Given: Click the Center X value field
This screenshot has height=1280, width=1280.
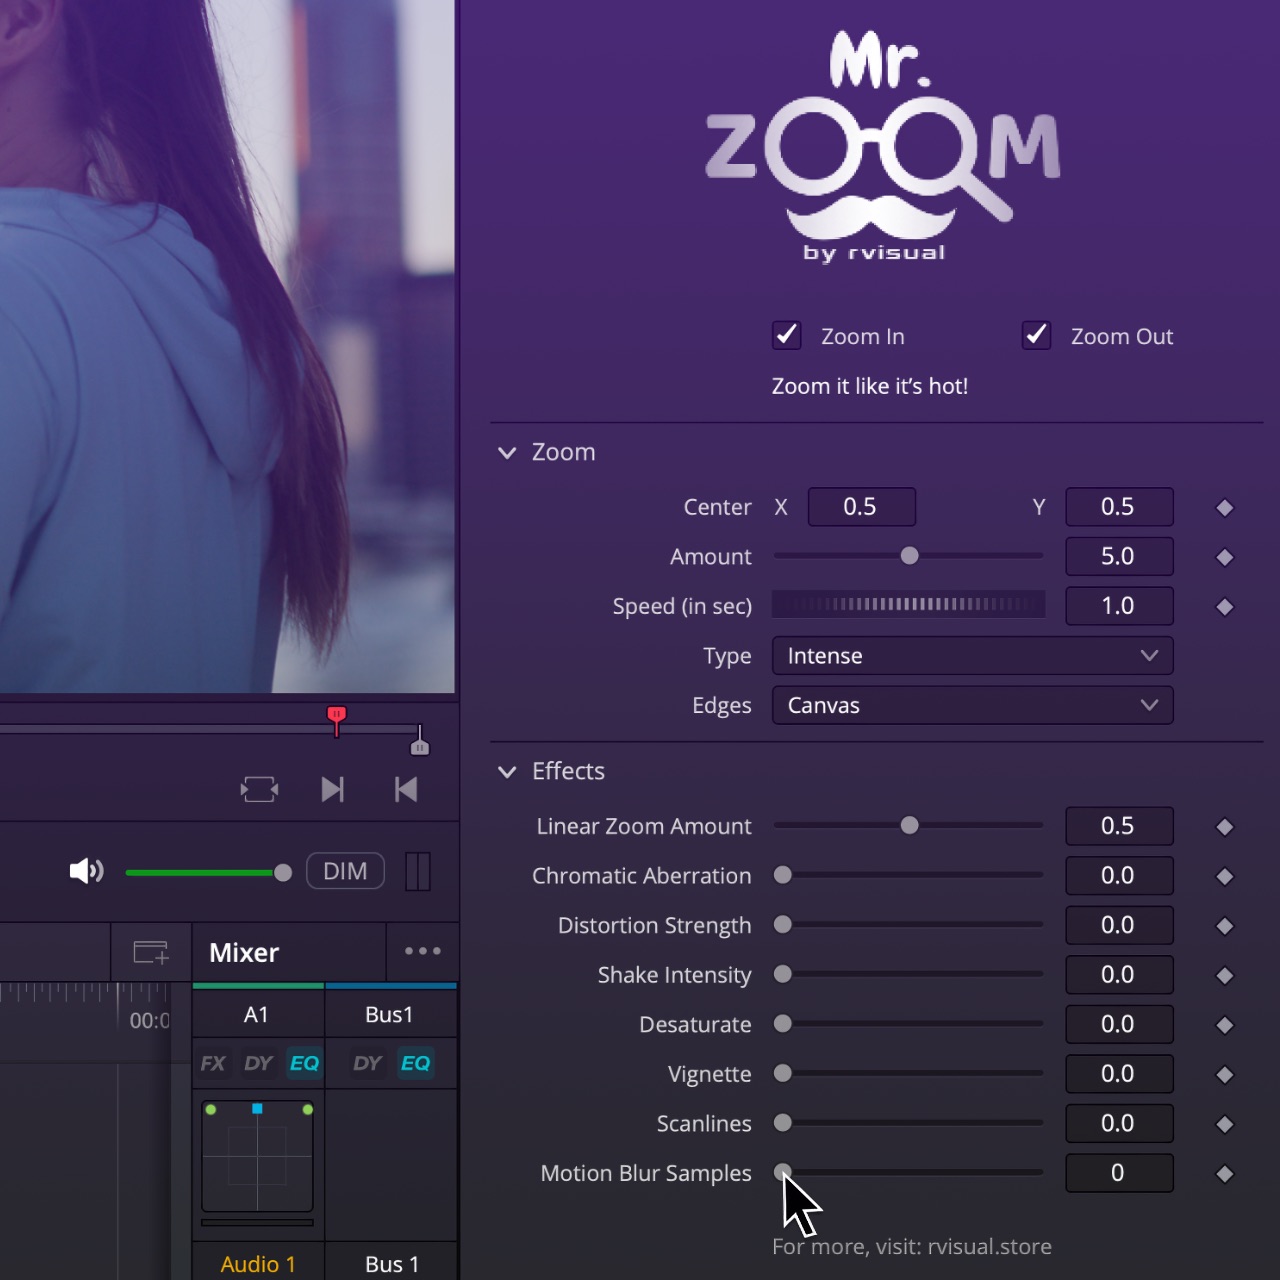Looking at the screenshot, I should [x=861, y=507].
